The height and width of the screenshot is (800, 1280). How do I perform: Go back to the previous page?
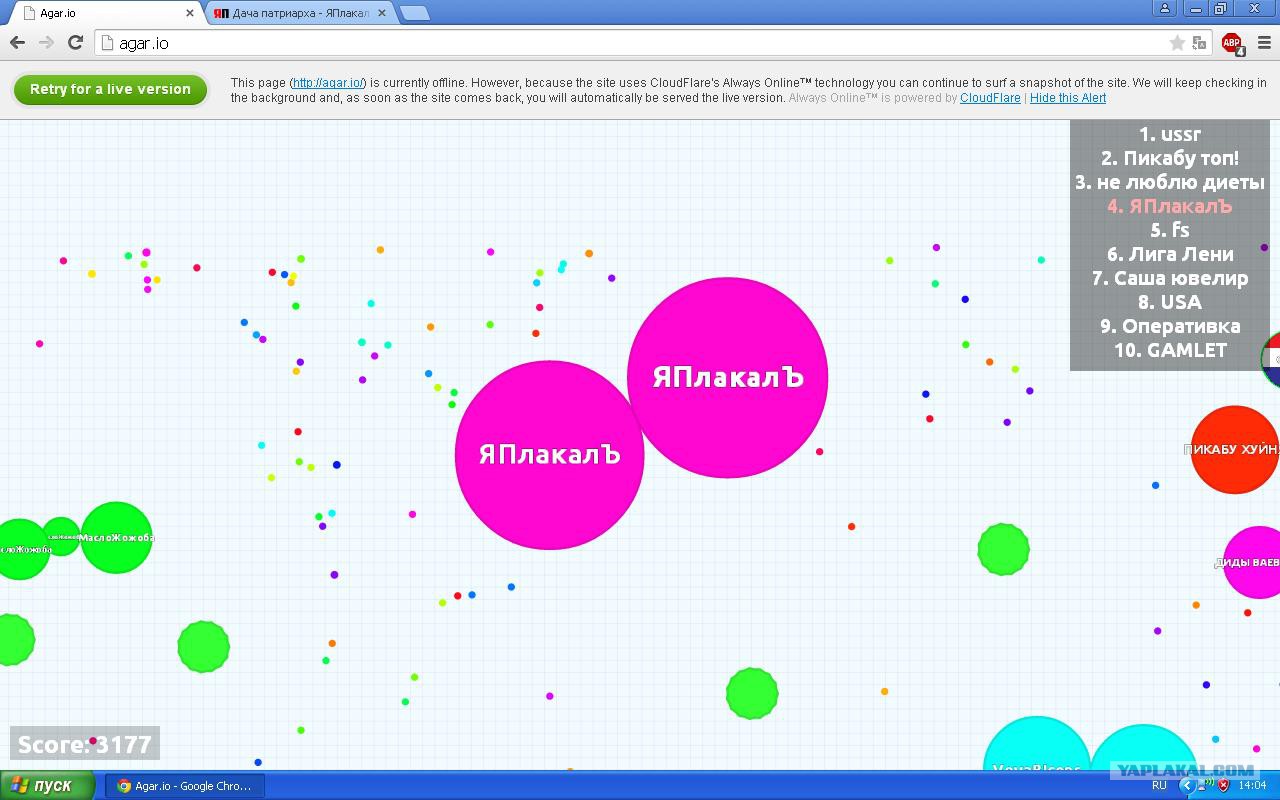(x=17, y=42)
